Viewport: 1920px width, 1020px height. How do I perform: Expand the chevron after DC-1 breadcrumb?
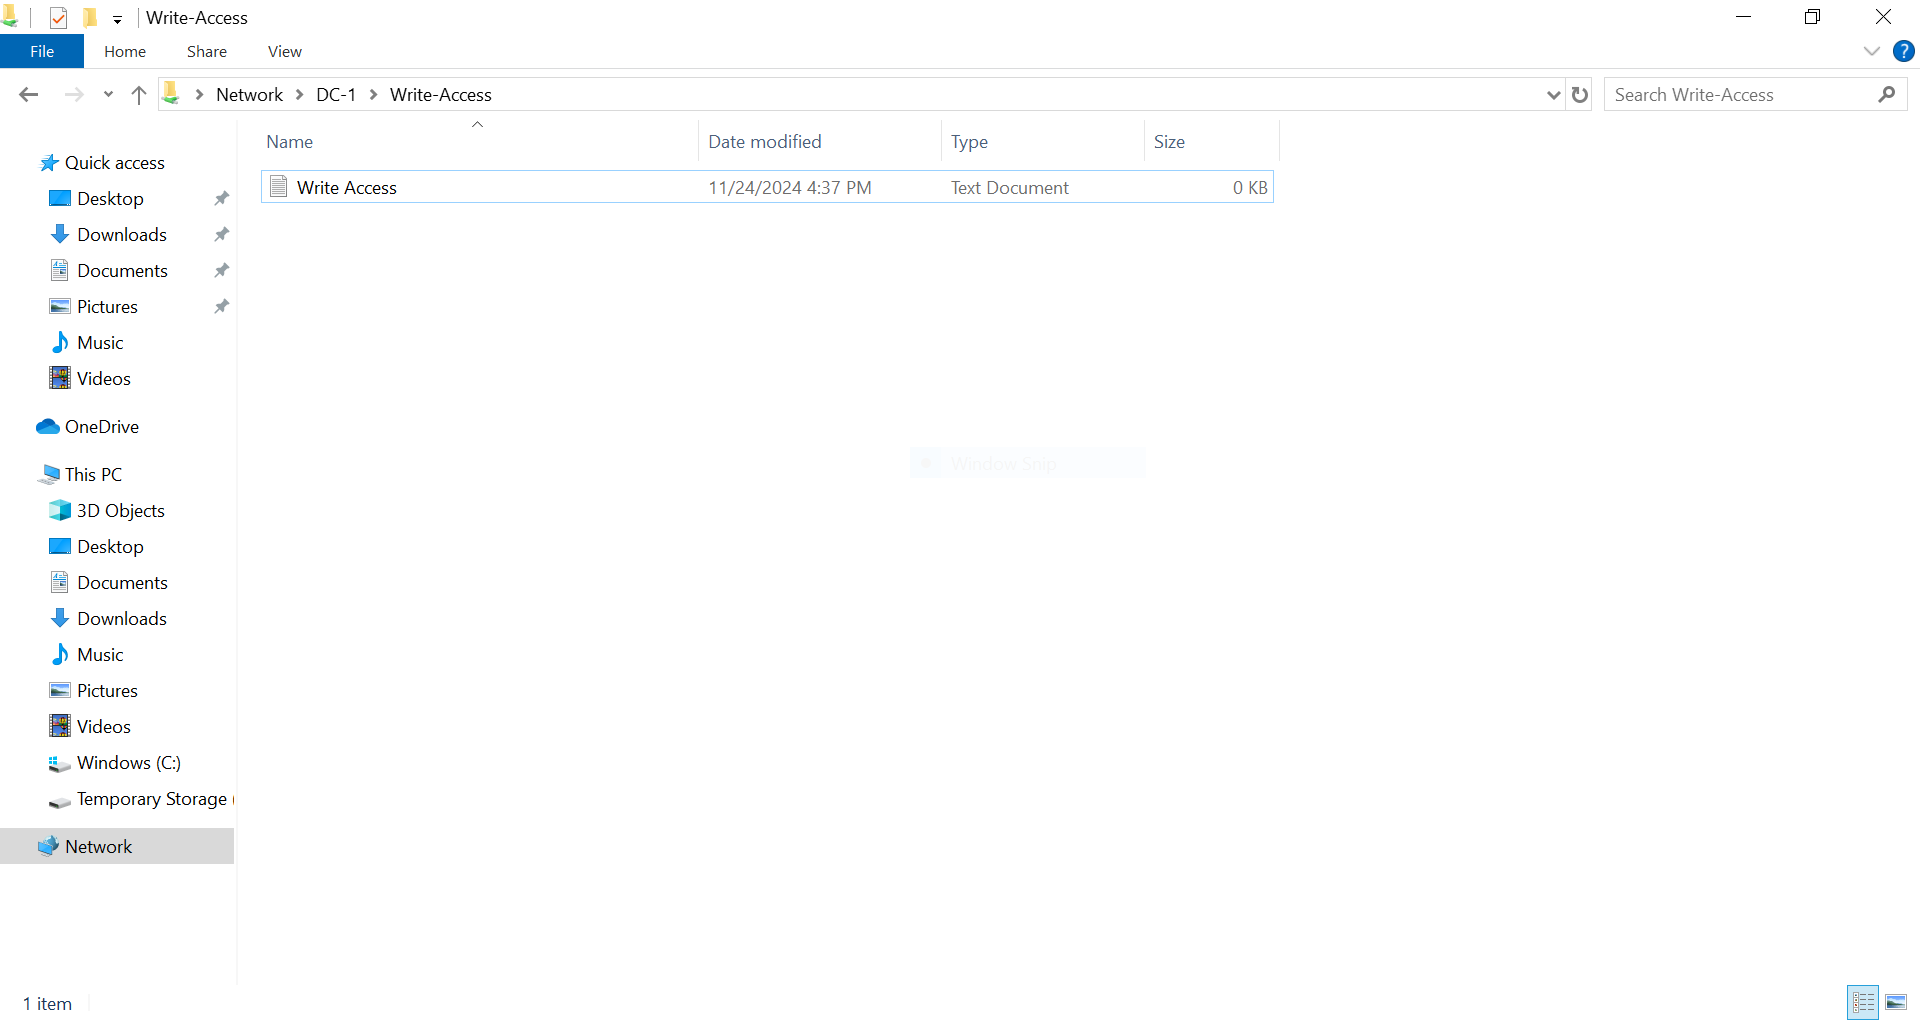tap(373, 95)
